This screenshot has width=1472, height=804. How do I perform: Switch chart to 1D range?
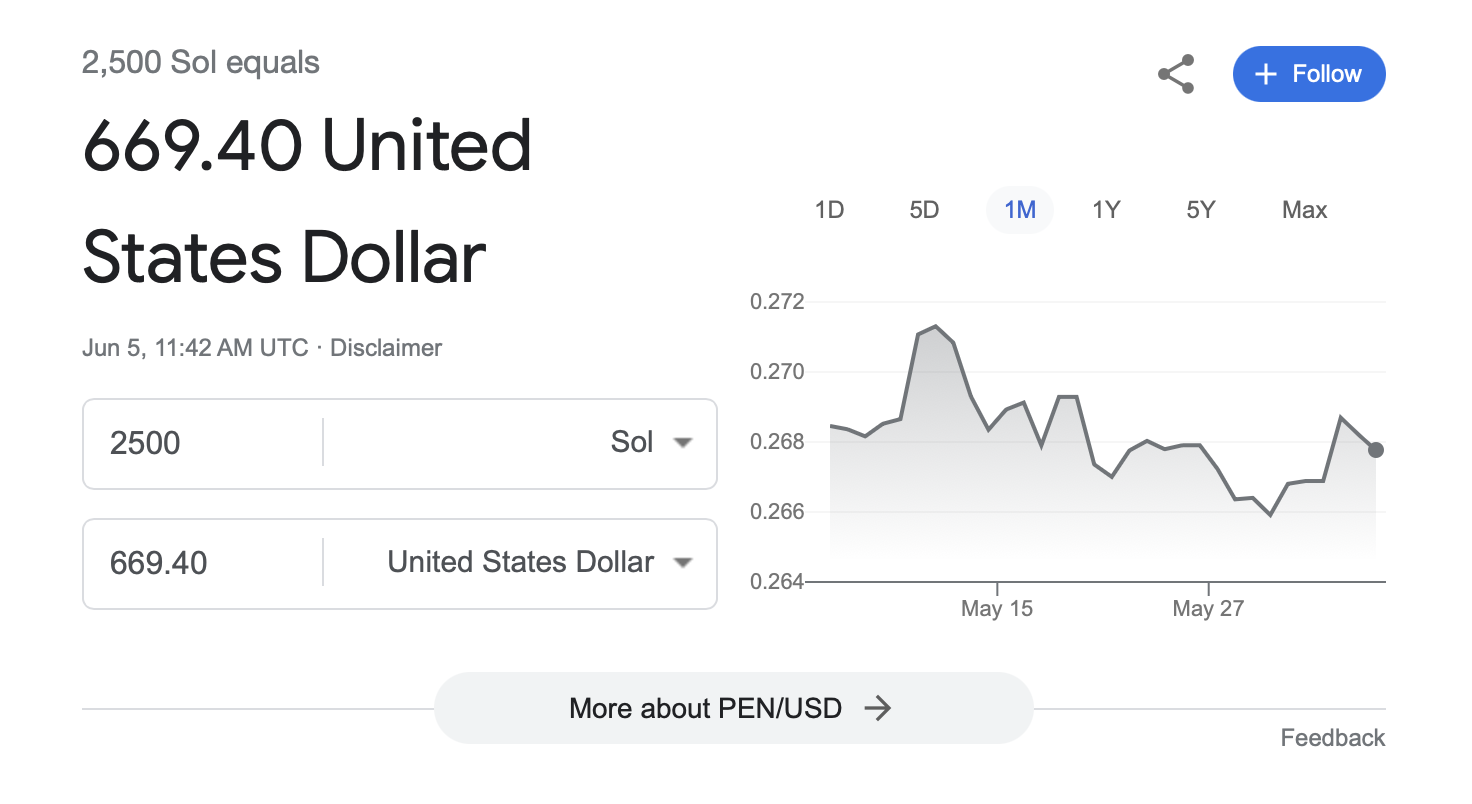tap(829, 210)
